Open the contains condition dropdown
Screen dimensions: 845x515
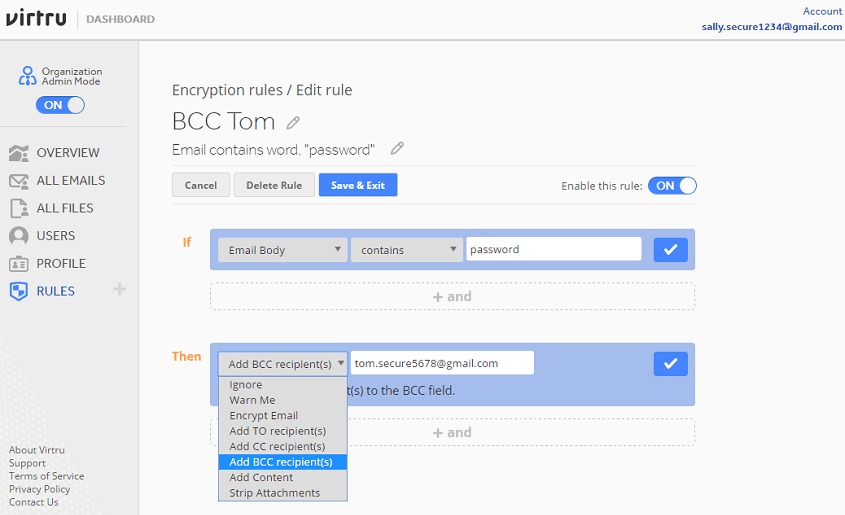407,250
